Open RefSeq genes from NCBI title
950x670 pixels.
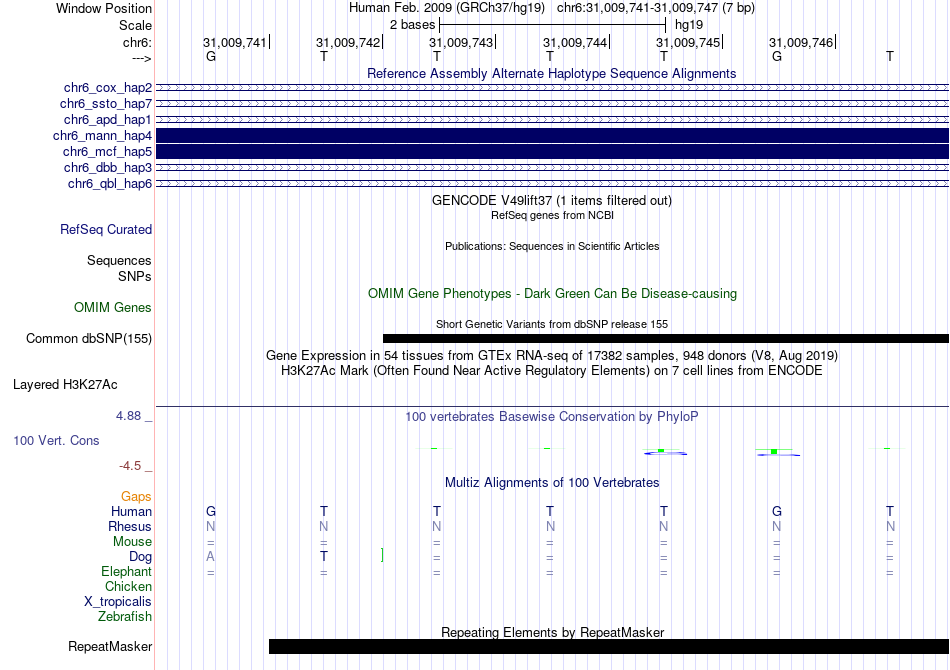point(552,215)
